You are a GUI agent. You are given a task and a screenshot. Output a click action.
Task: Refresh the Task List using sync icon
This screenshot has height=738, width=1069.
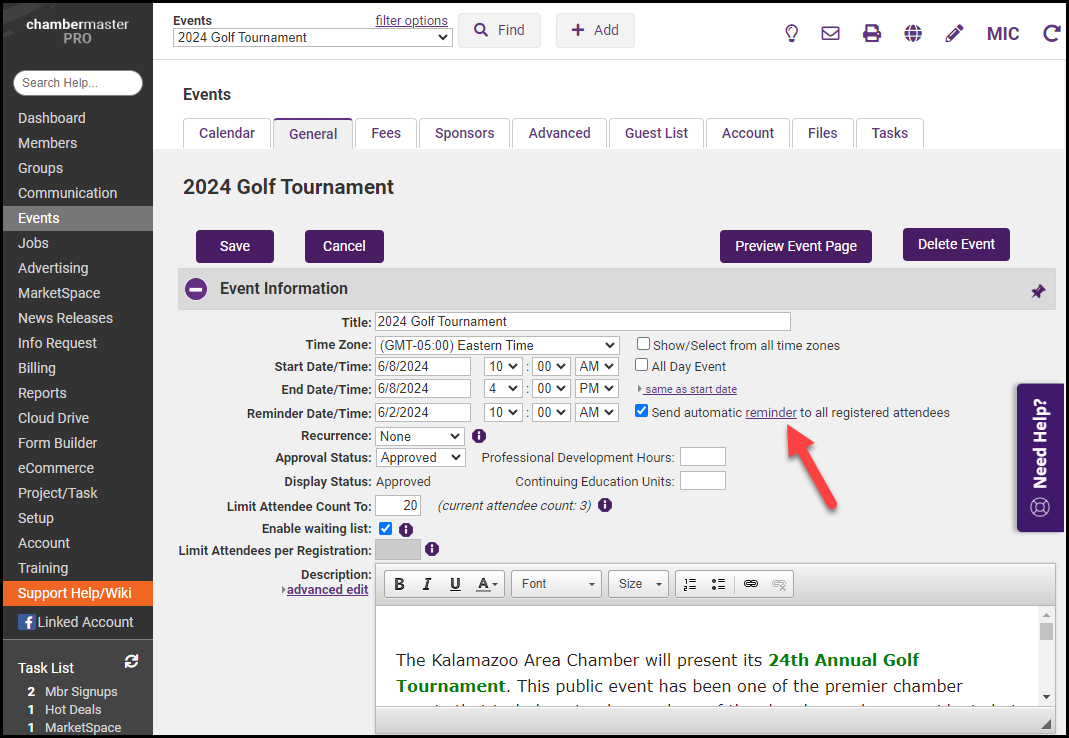pos(131,662)
